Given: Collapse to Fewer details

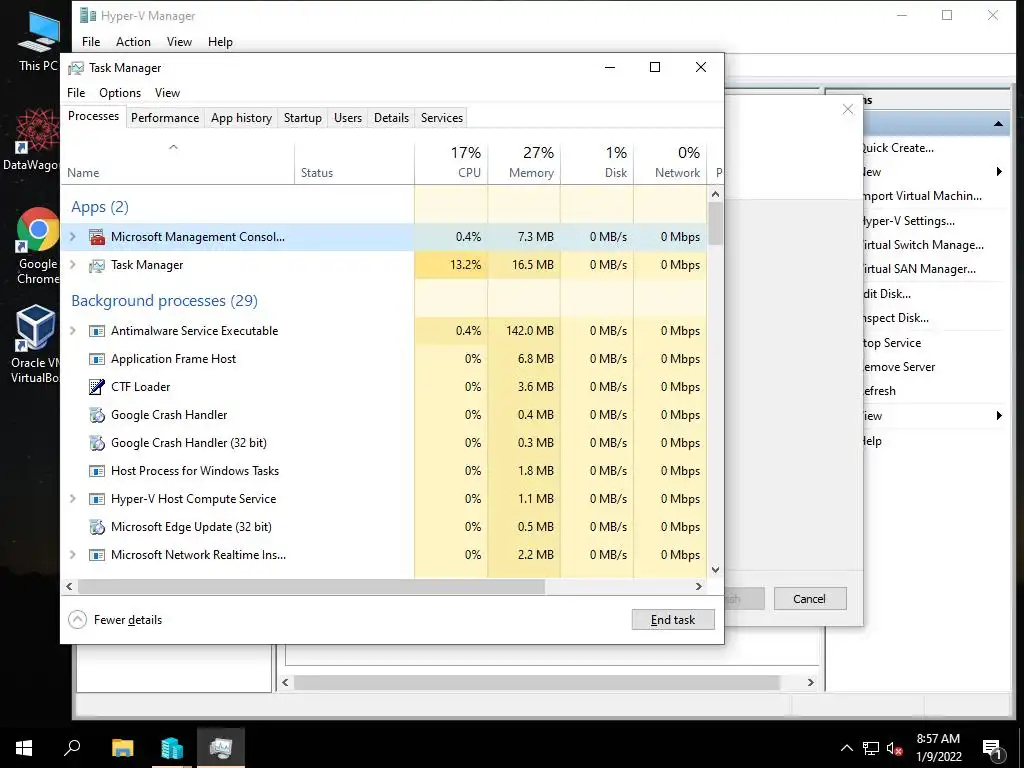Looking at the screenshot, I should (x=115, y=620).
